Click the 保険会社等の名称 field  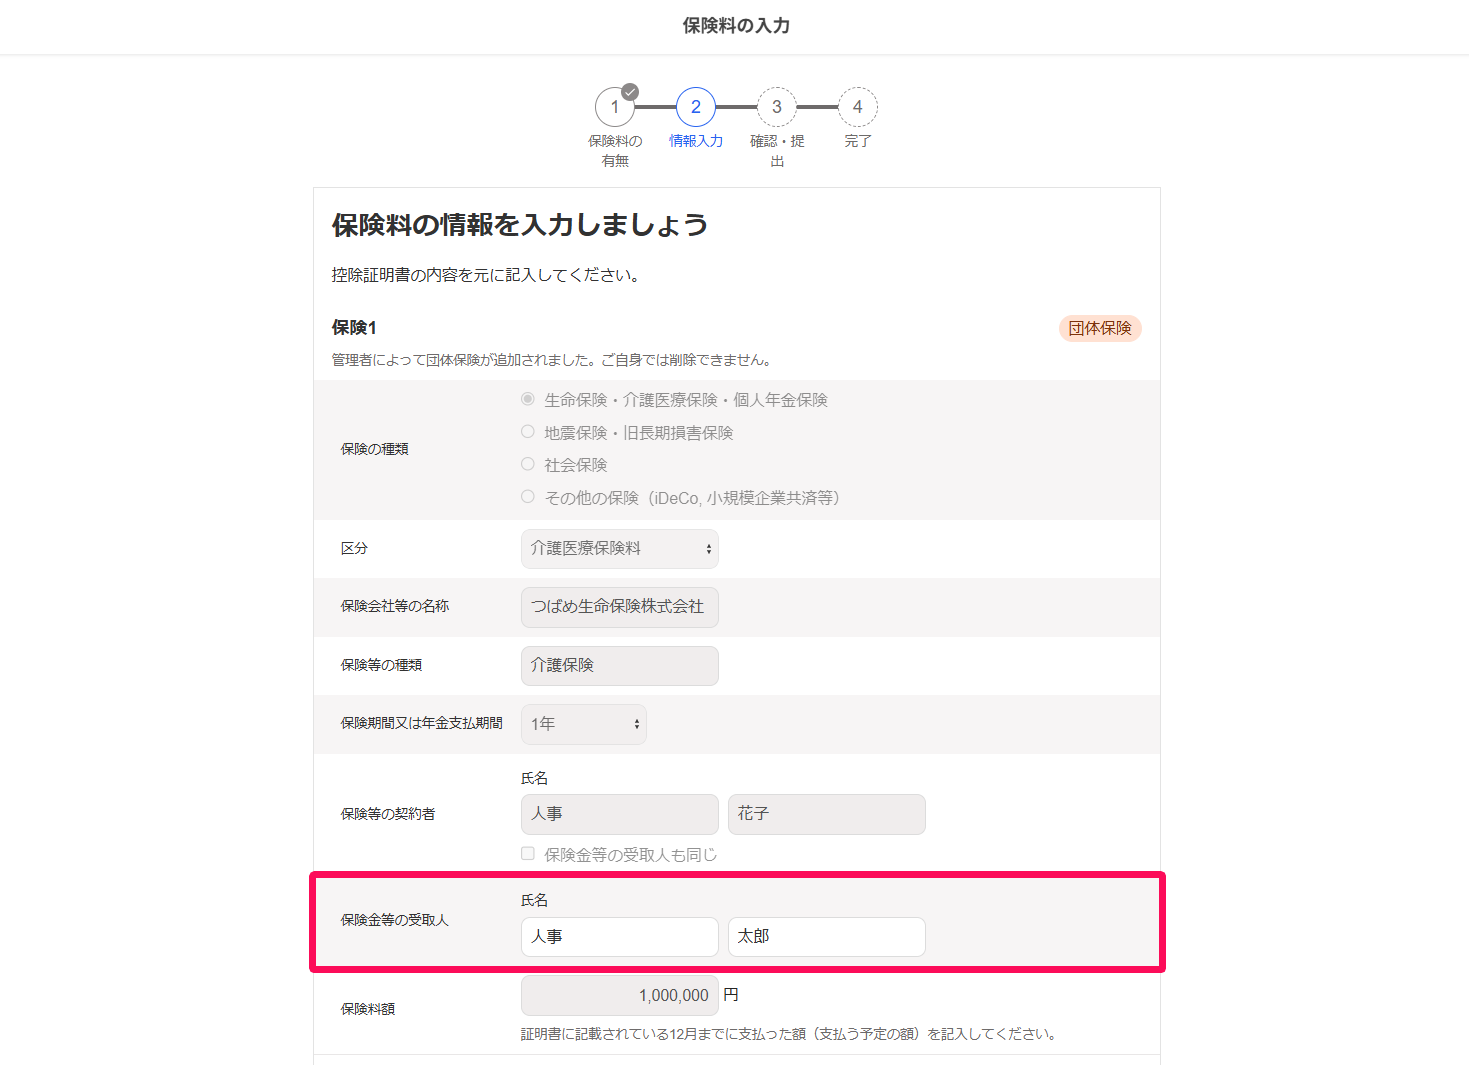[620, 607]
